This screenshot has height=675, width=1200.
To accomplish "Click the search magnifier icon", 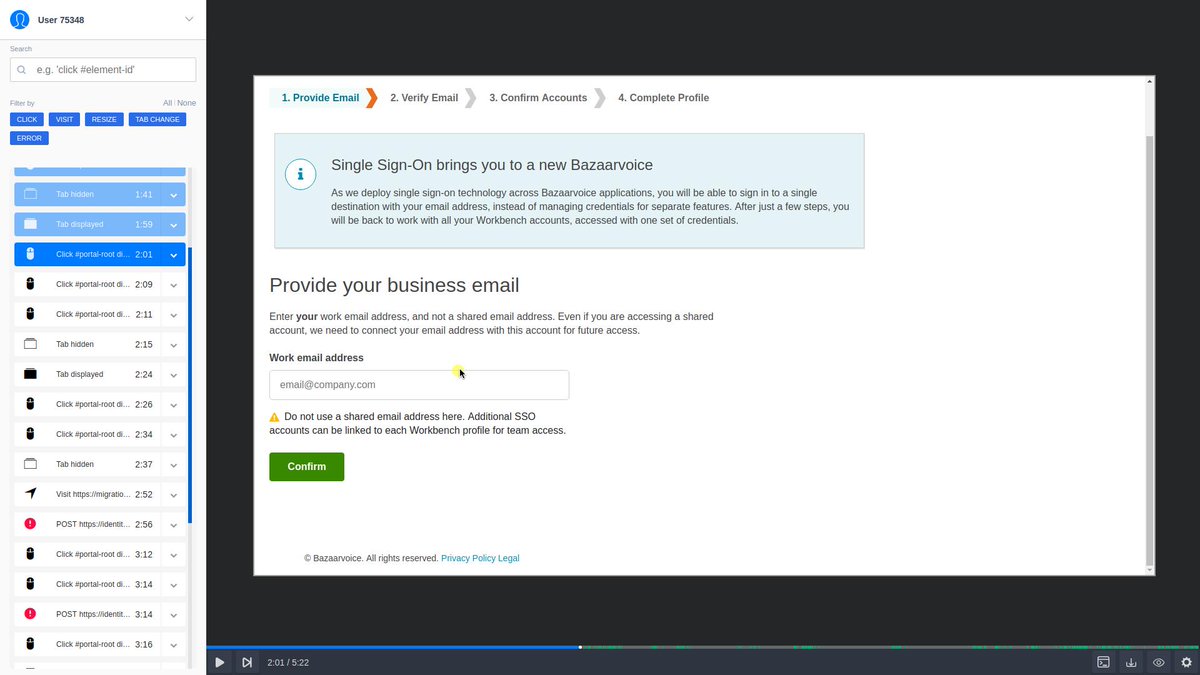I will point(22,70).
